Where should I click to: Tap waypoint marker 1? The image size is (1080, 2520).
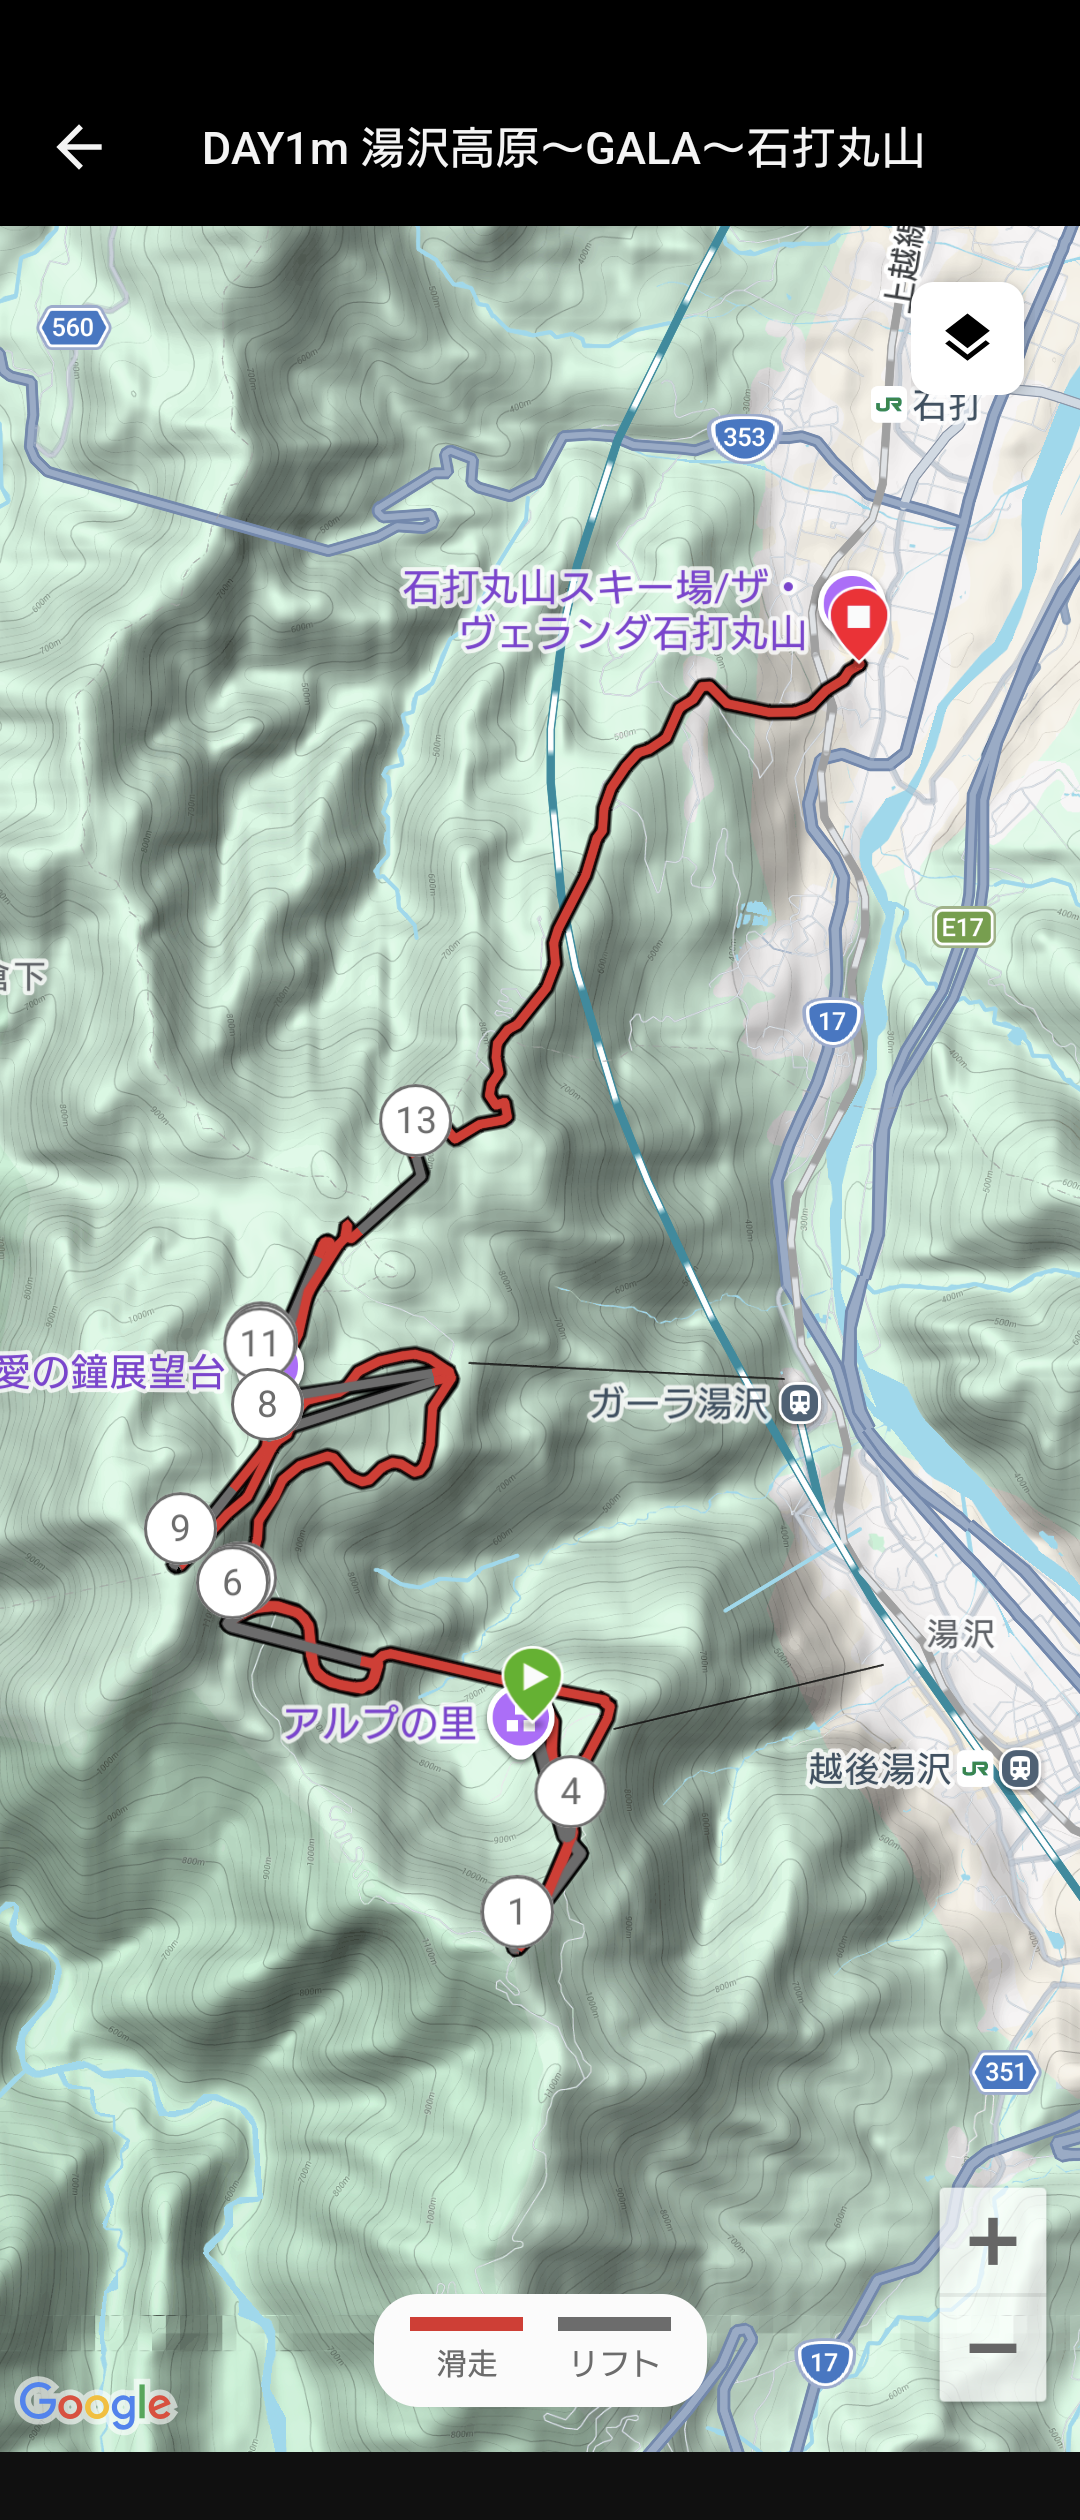coord(517,1912)
